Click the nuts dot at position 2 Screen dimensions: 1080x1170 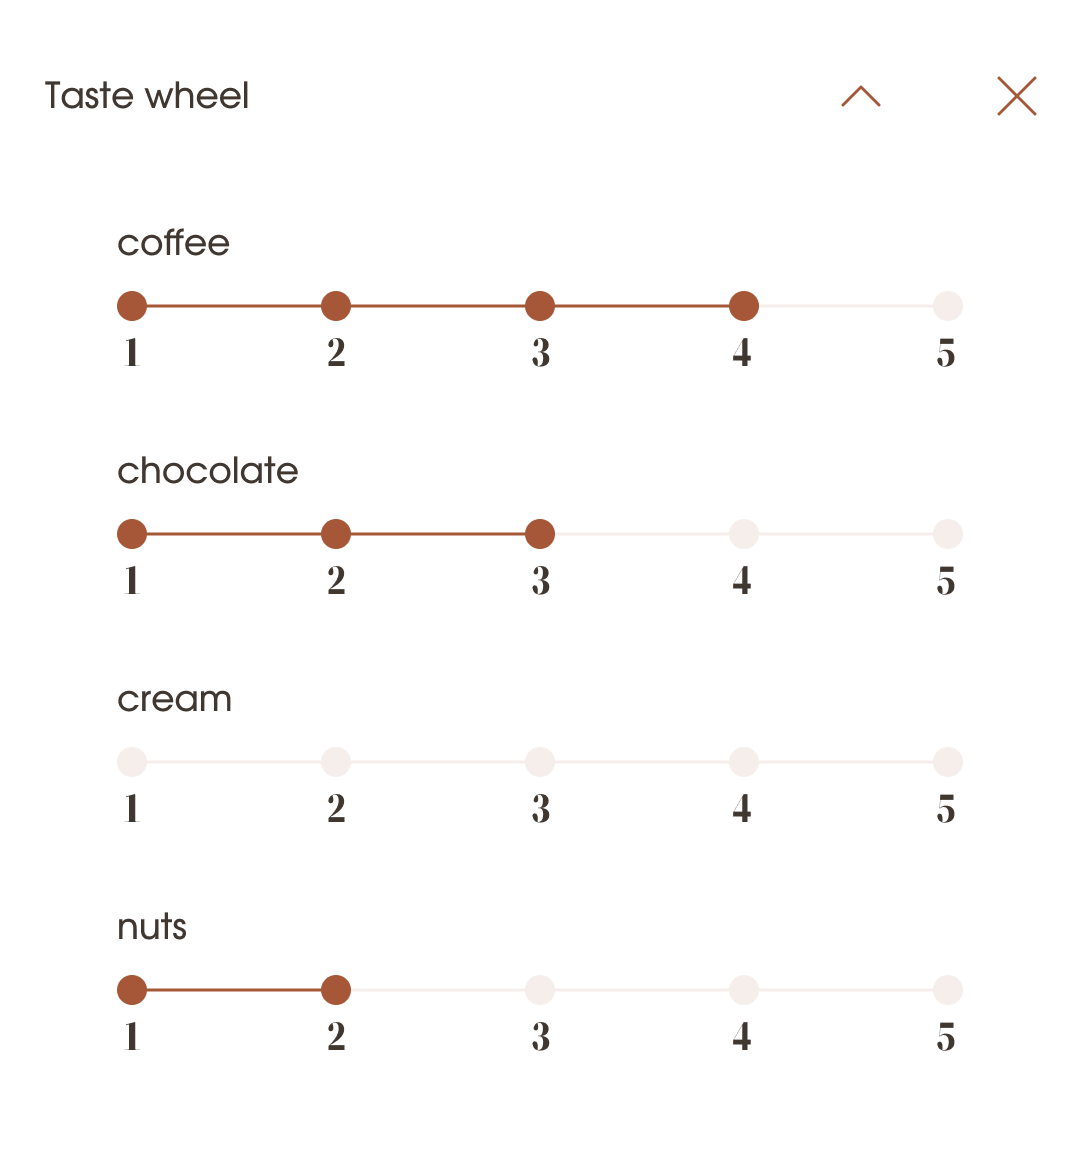[335, 989]
